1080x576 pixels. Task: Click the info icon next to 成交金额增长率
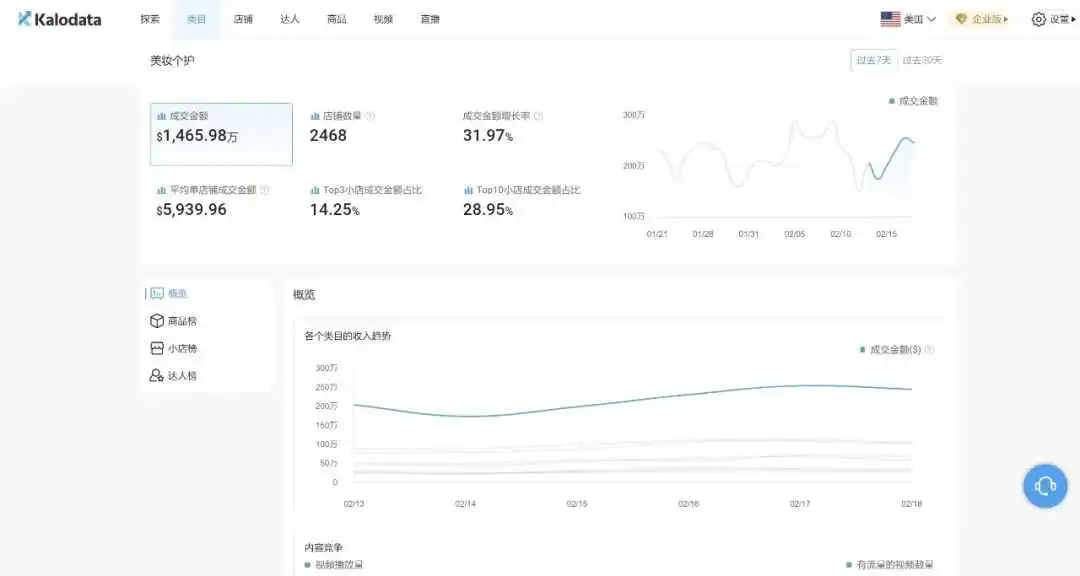tap(539, 116)
